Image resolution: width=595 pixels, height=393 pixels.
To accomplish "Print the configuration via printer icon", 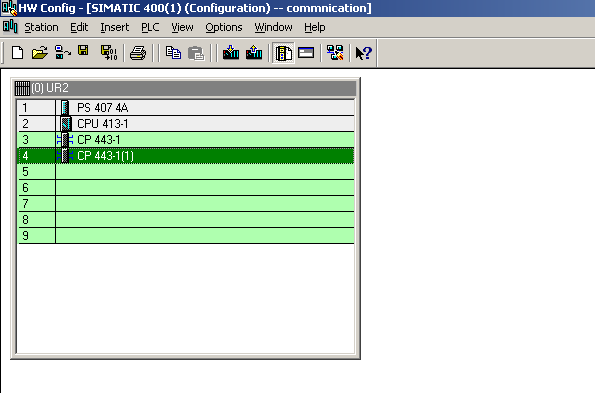I will click(138, 53).
